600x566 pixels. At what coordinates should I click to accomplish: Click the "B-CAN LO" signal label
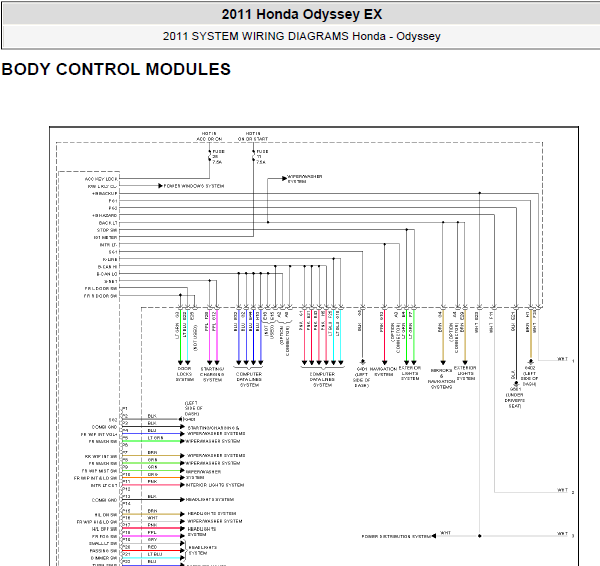click(107, 274)
